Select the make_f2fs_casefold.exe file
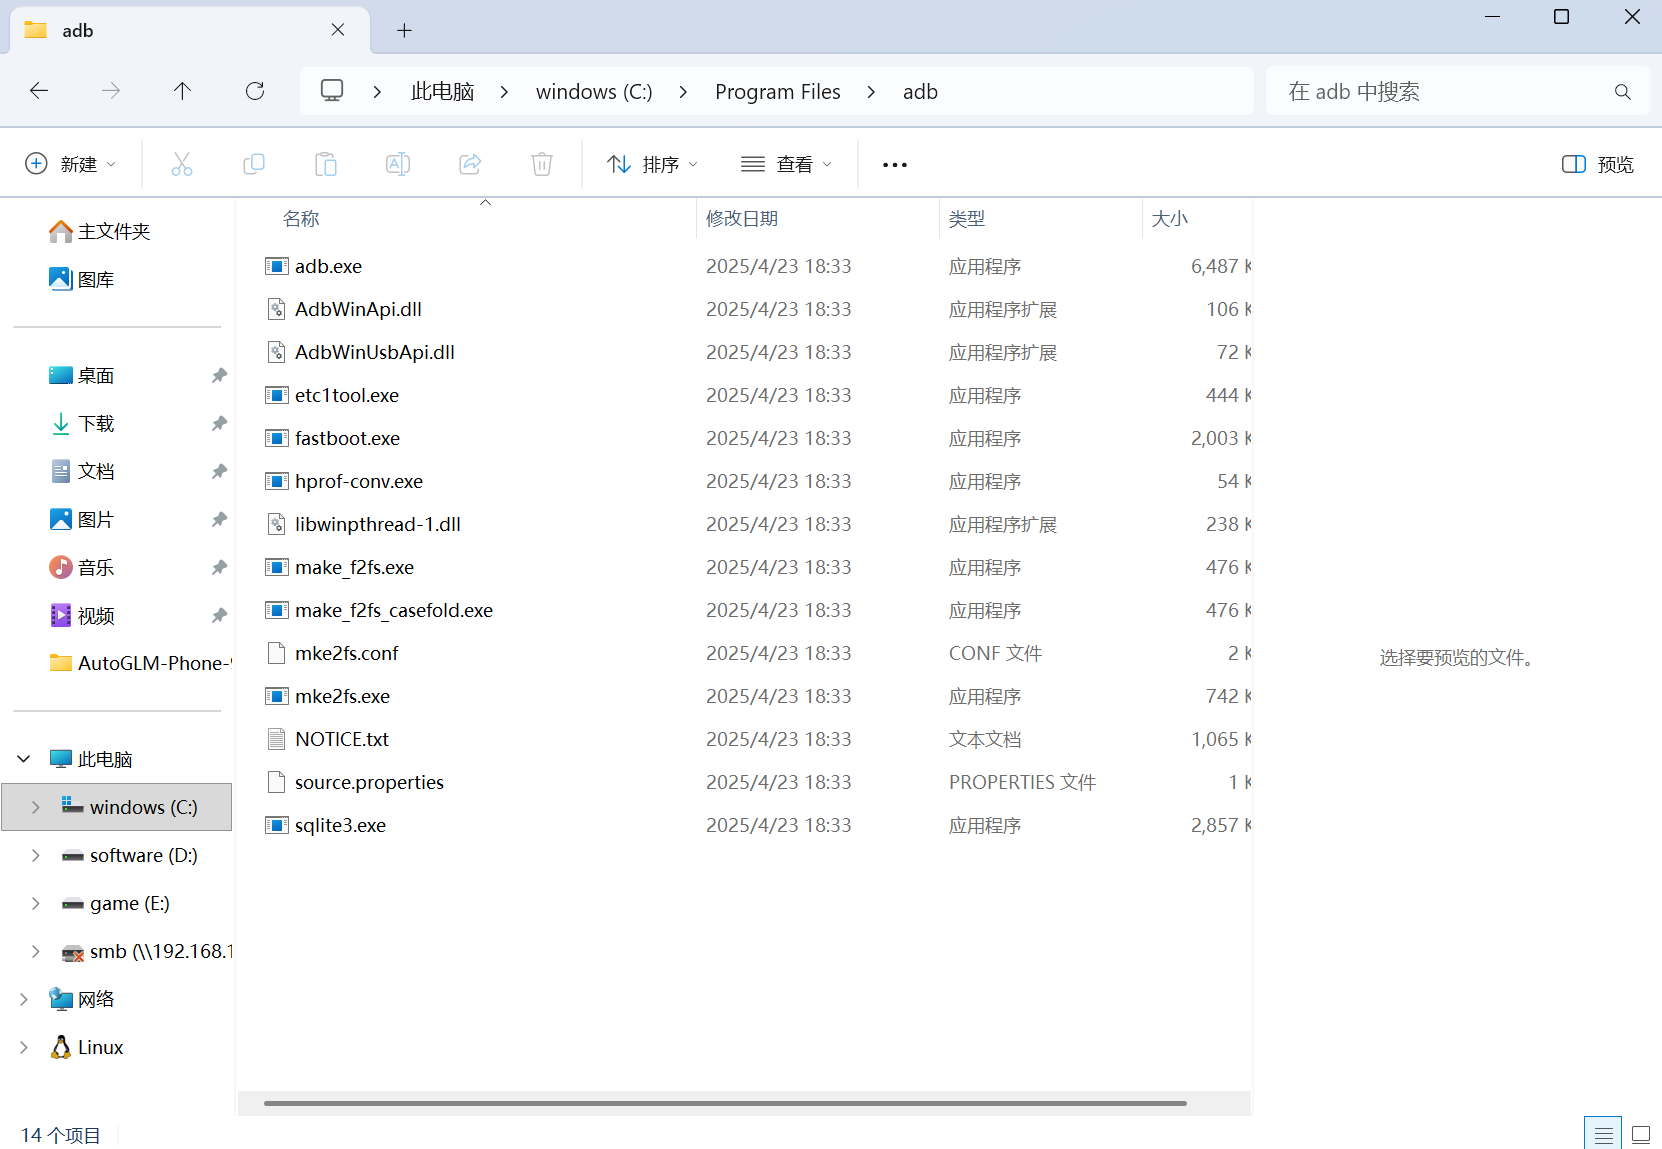1662x1149 pixels. tap(394, 610)
